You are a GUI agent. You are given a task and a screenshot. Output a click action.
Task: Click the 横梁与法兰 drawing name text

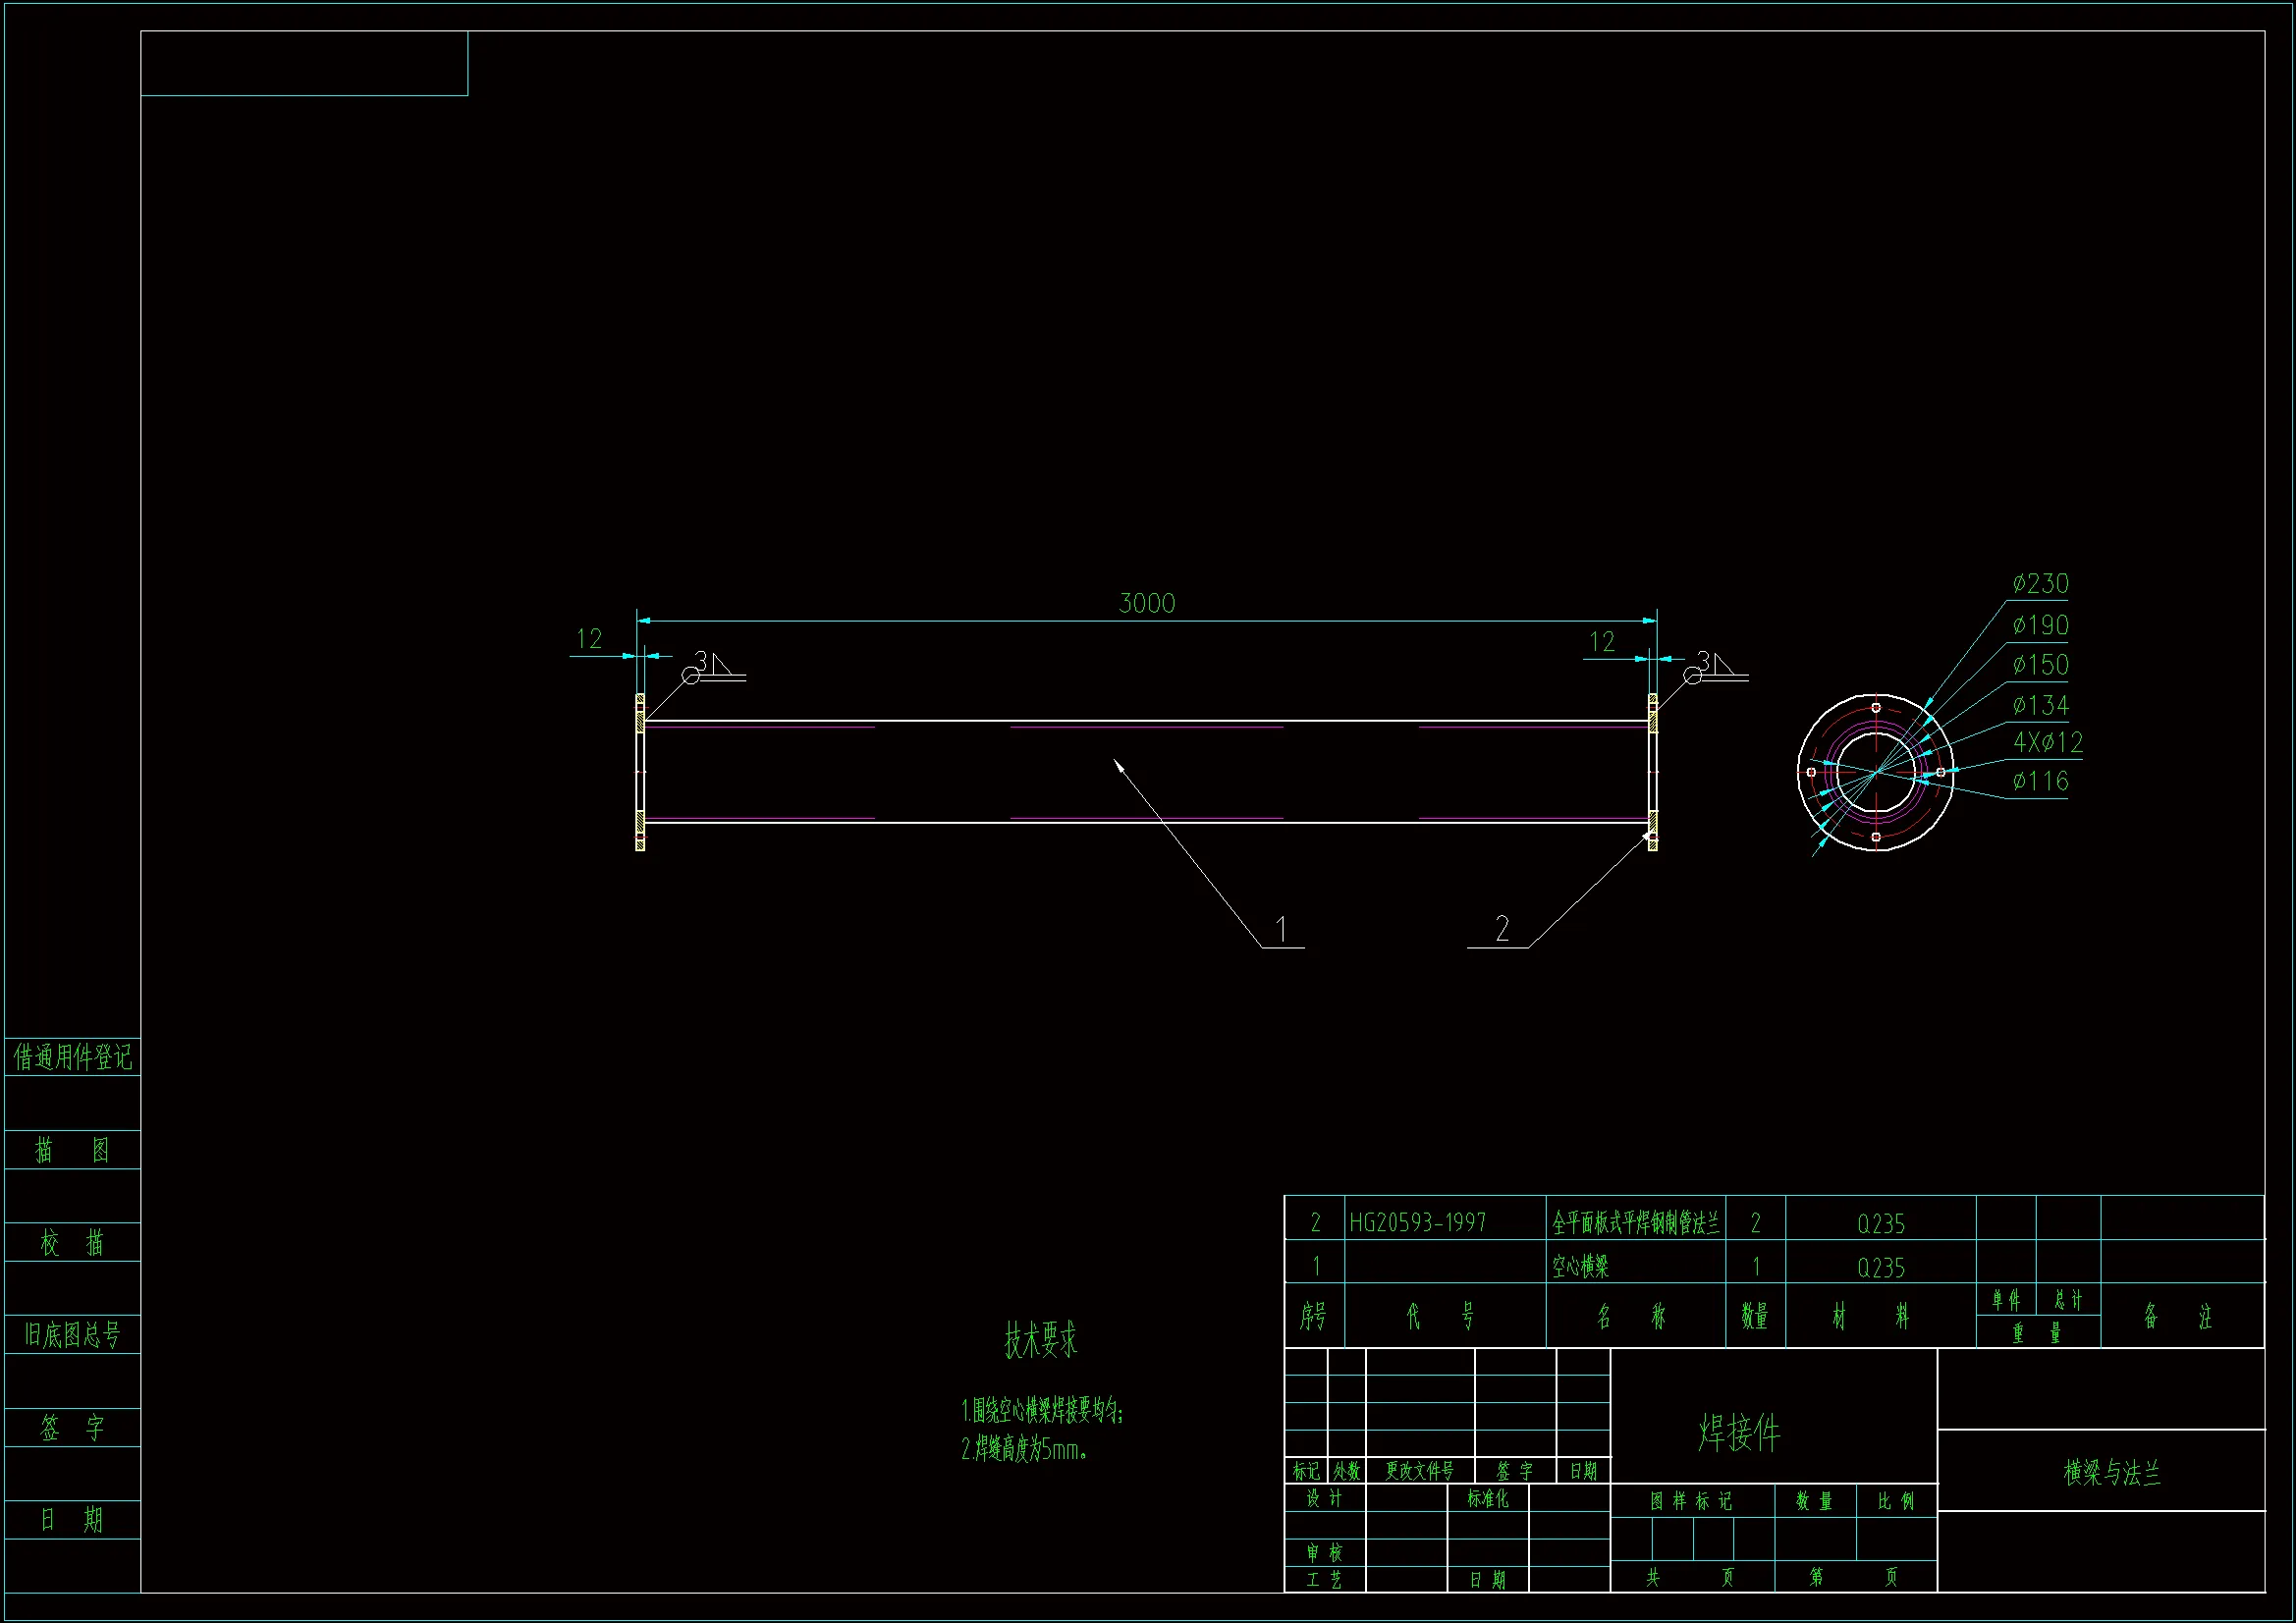pyautogui.click(x=2111, y=1472)
